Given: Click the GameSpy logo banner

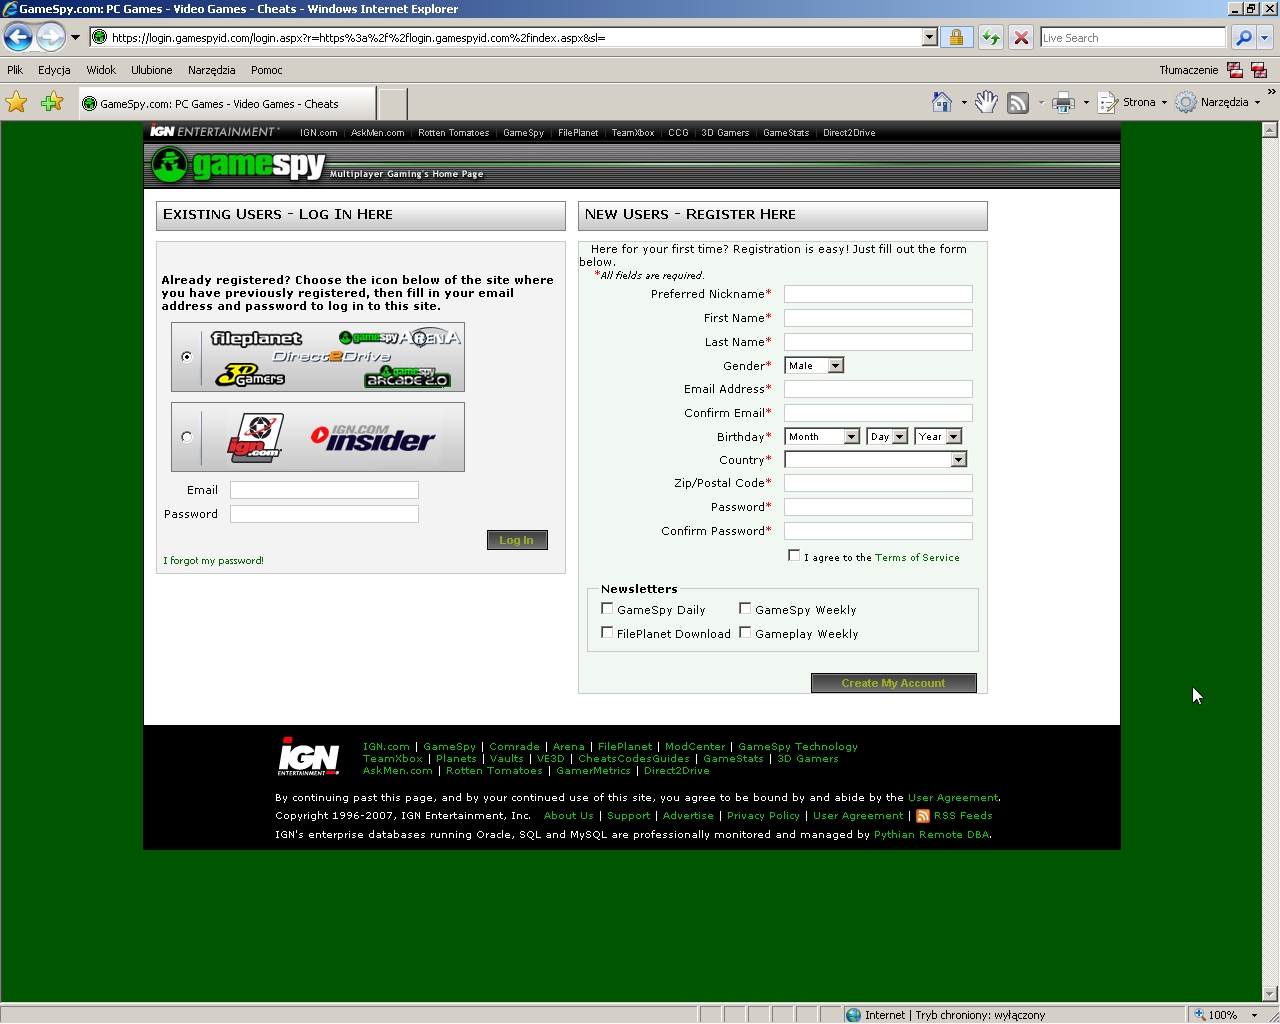Looking at the screenshot, I should (237, 165).
